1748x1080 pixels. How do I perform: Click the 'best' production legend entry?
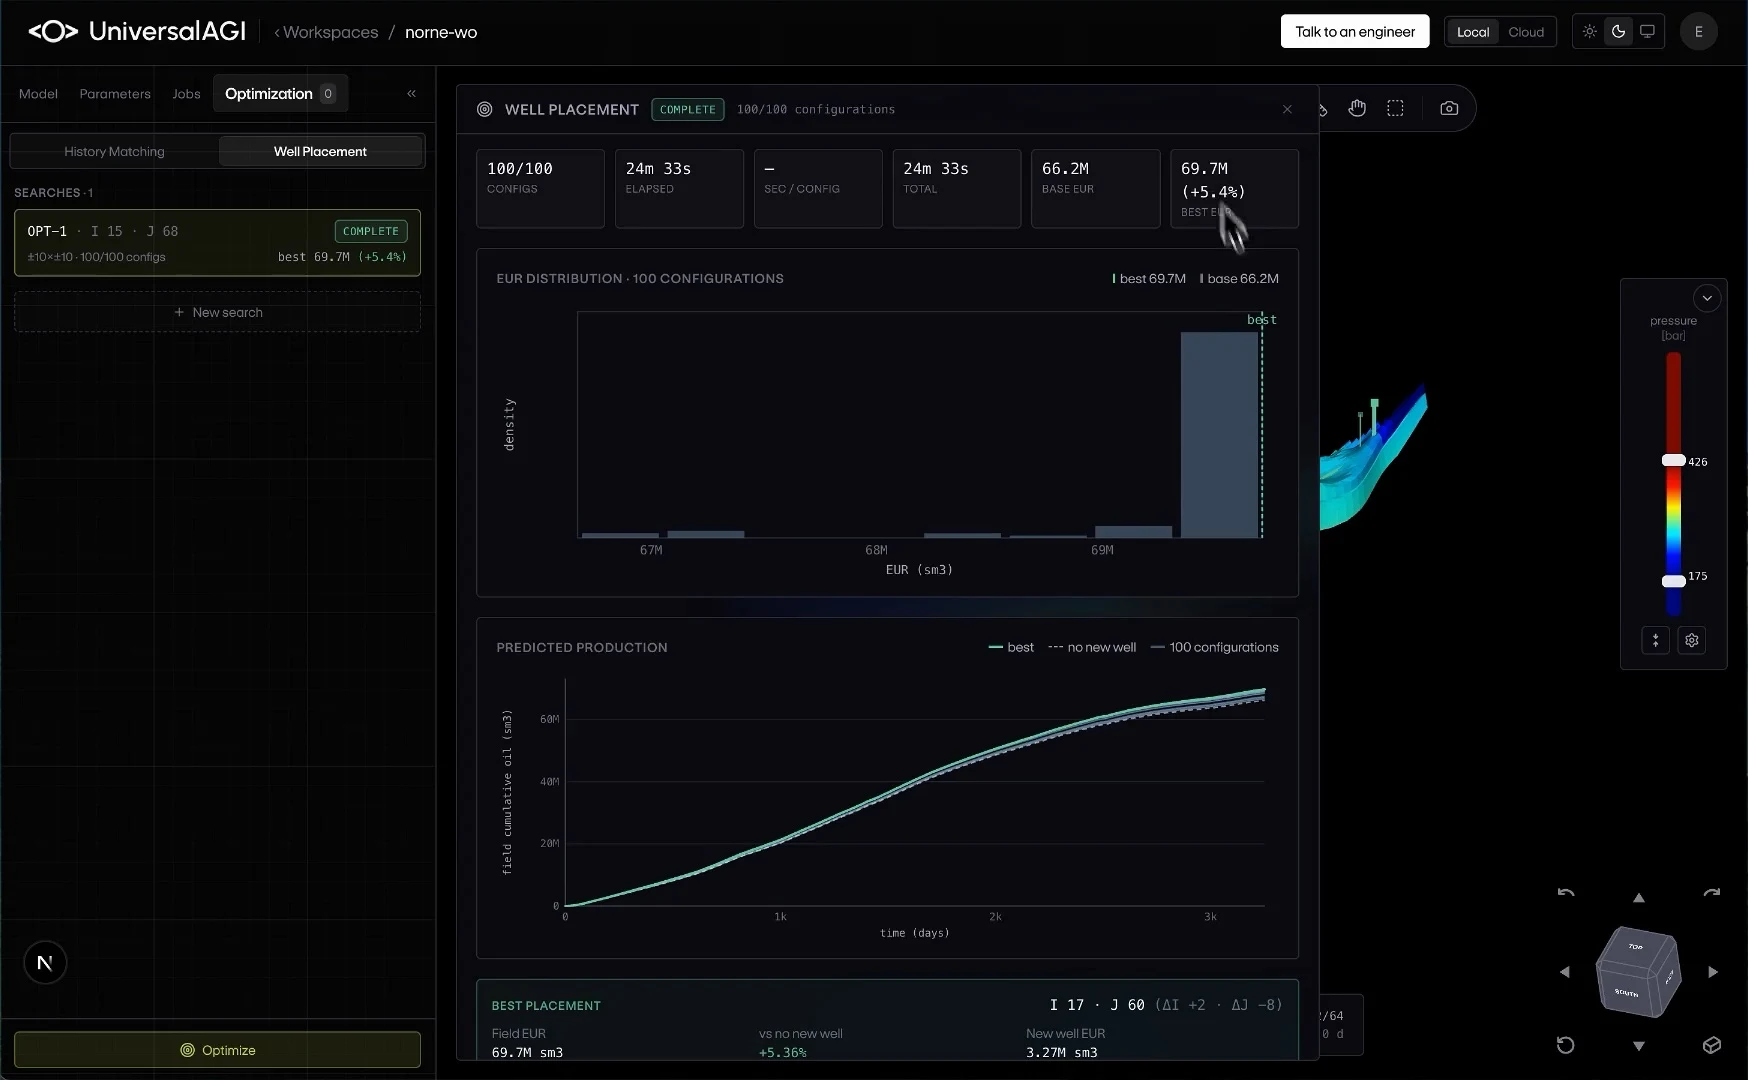[x=1011, y=647]
